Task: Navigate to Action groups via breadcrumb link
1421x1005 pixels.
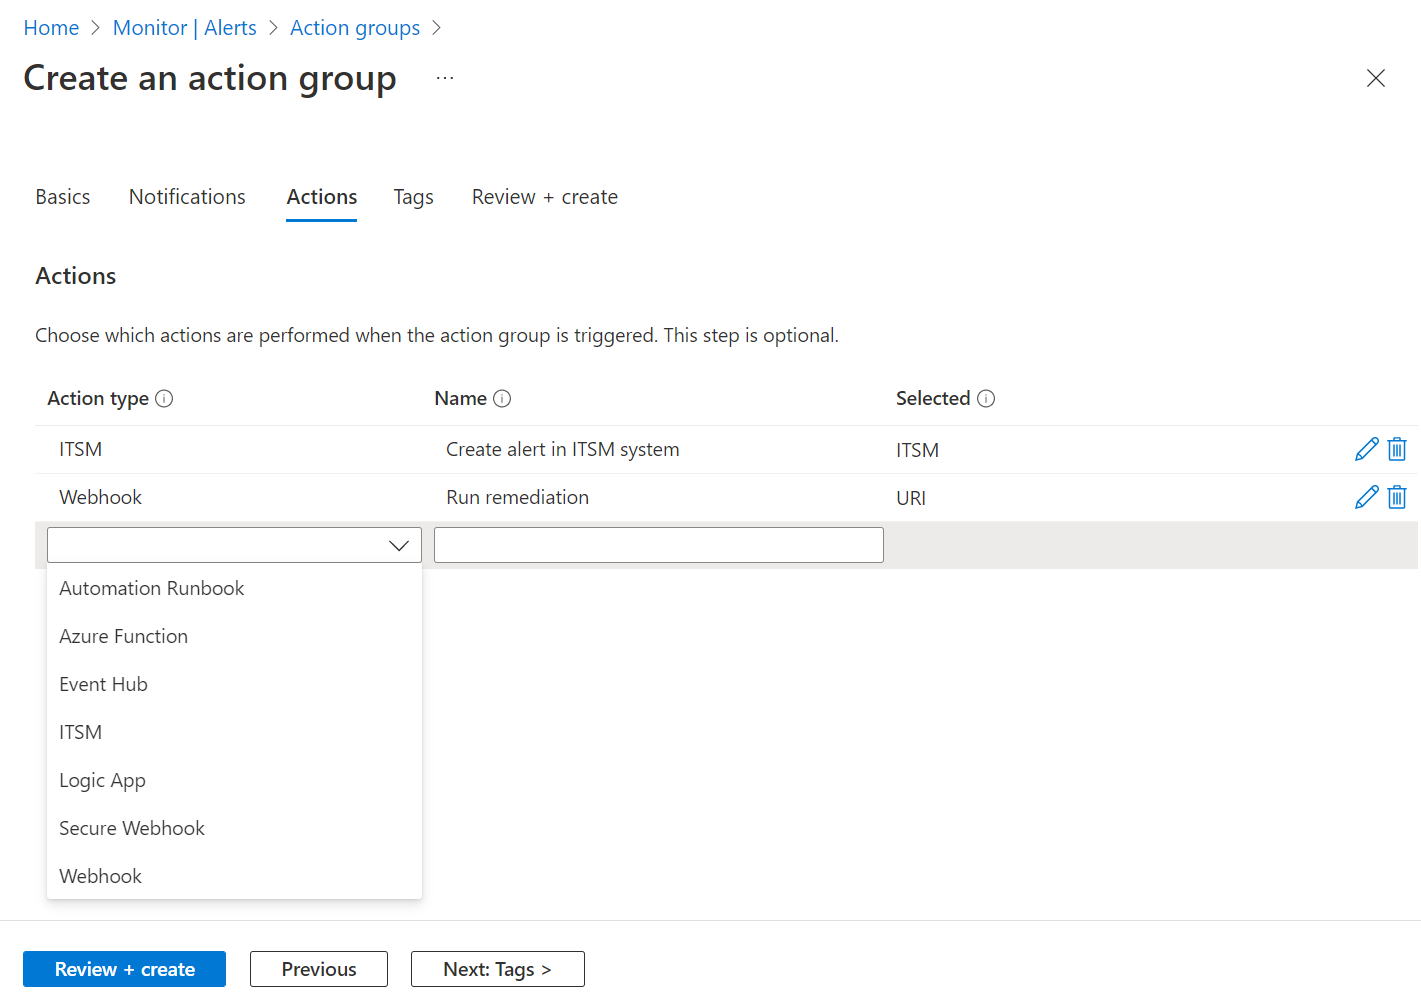Action: 354,27
